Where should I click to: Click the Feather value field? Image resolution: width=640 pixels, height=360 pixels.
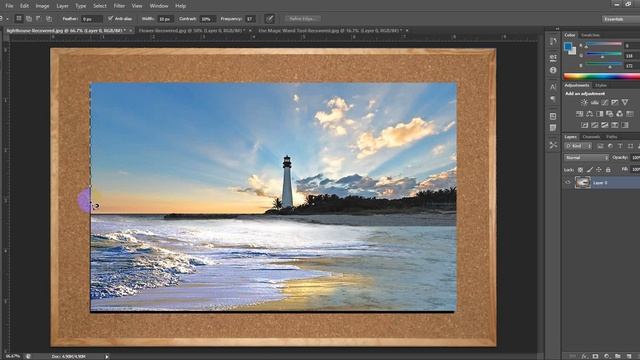[91, 19]
